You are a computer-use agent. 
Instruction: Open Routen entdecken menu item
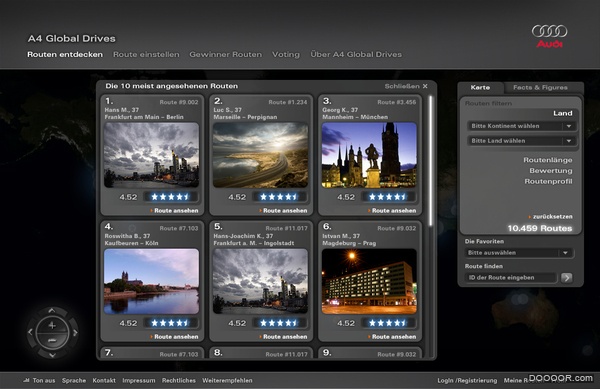(65, 54)
